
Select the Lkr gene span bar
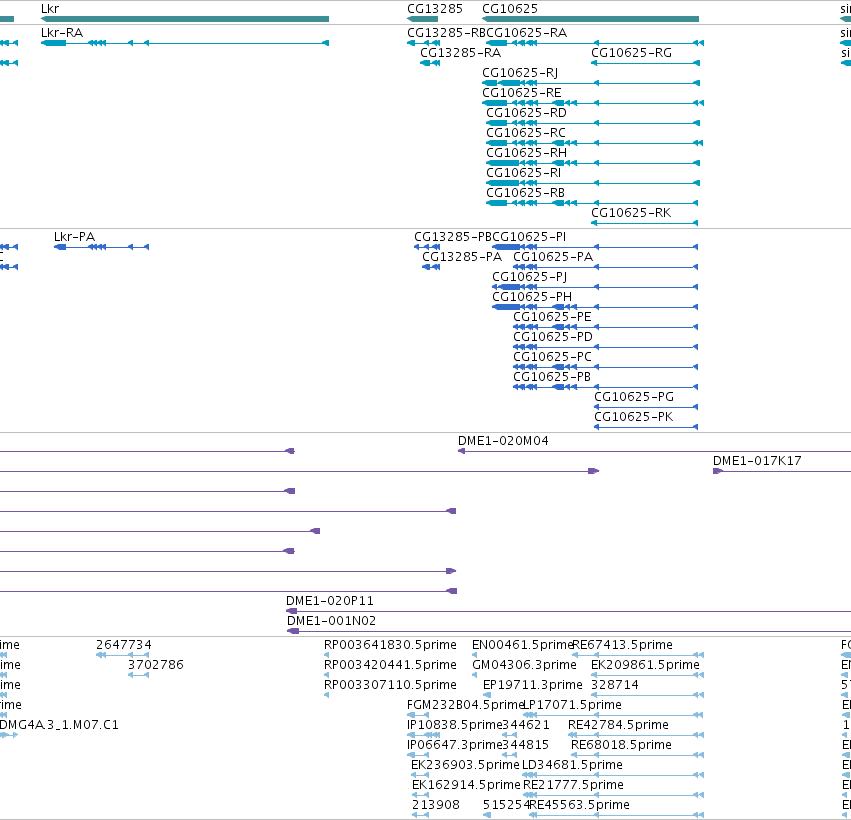(x=185, y=19)
